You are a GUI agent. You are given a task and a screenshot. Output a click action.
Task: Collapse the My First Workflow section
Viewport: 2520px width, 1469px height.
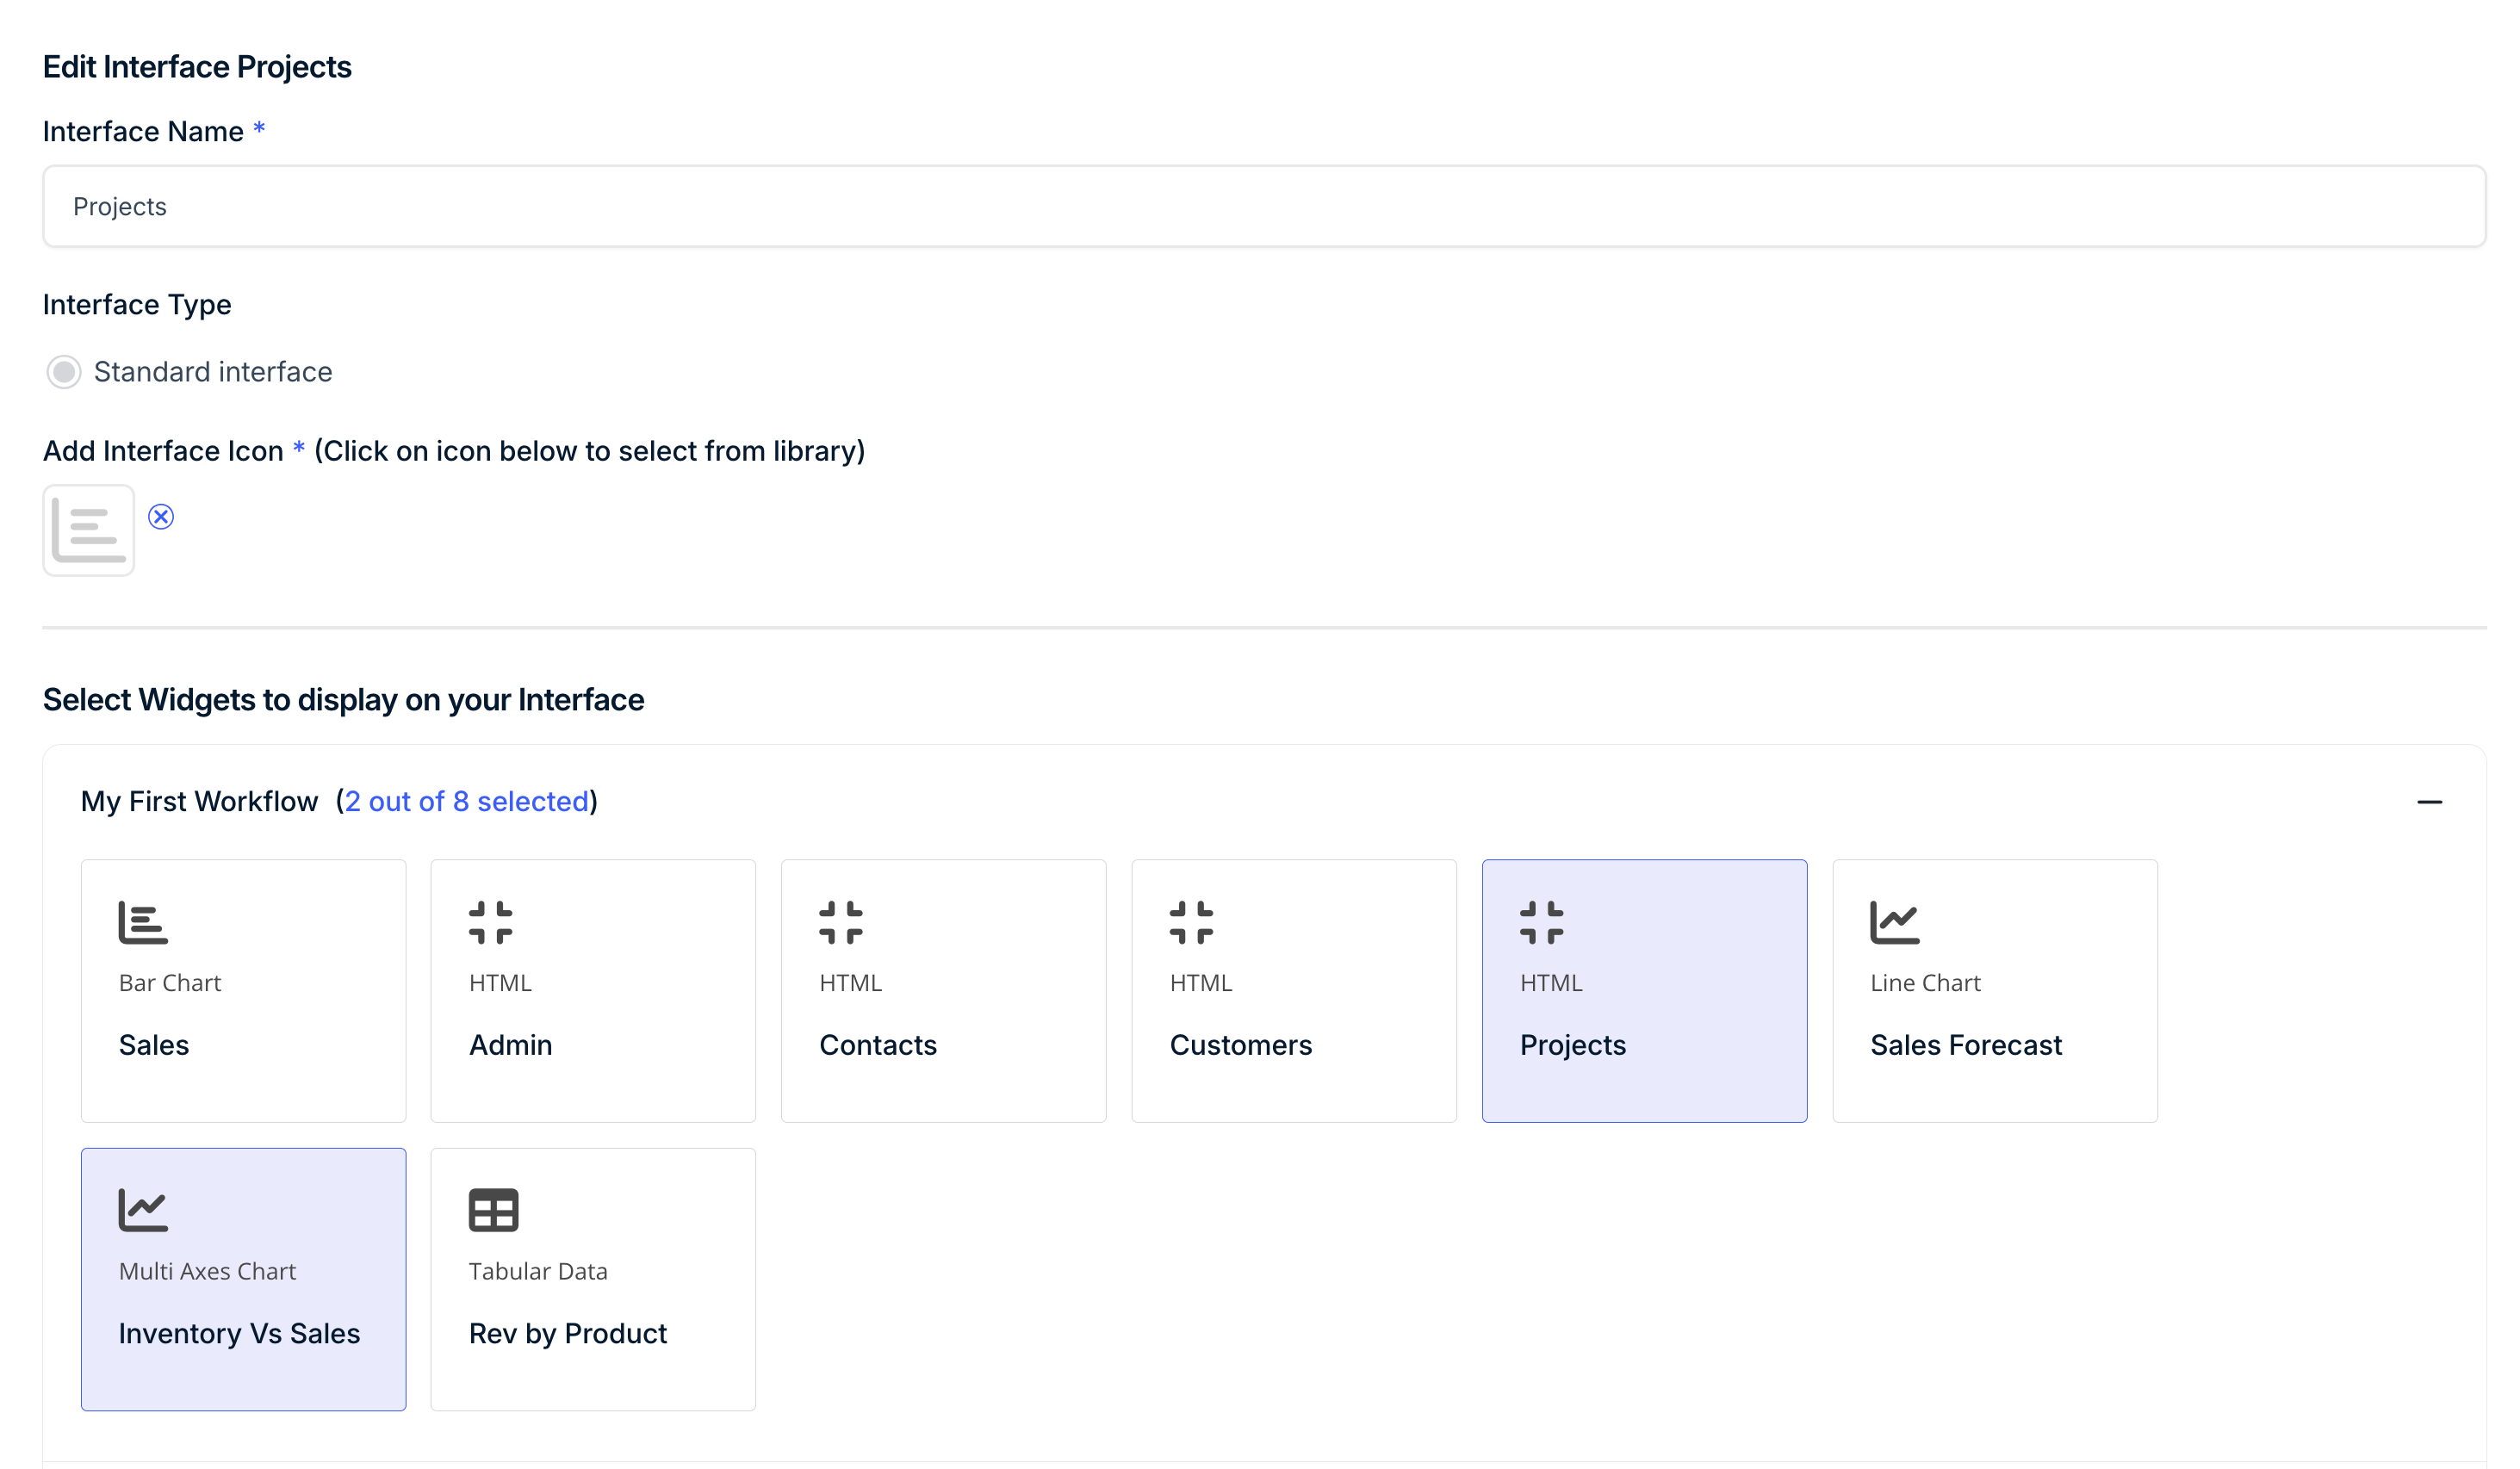[2429, 802]
